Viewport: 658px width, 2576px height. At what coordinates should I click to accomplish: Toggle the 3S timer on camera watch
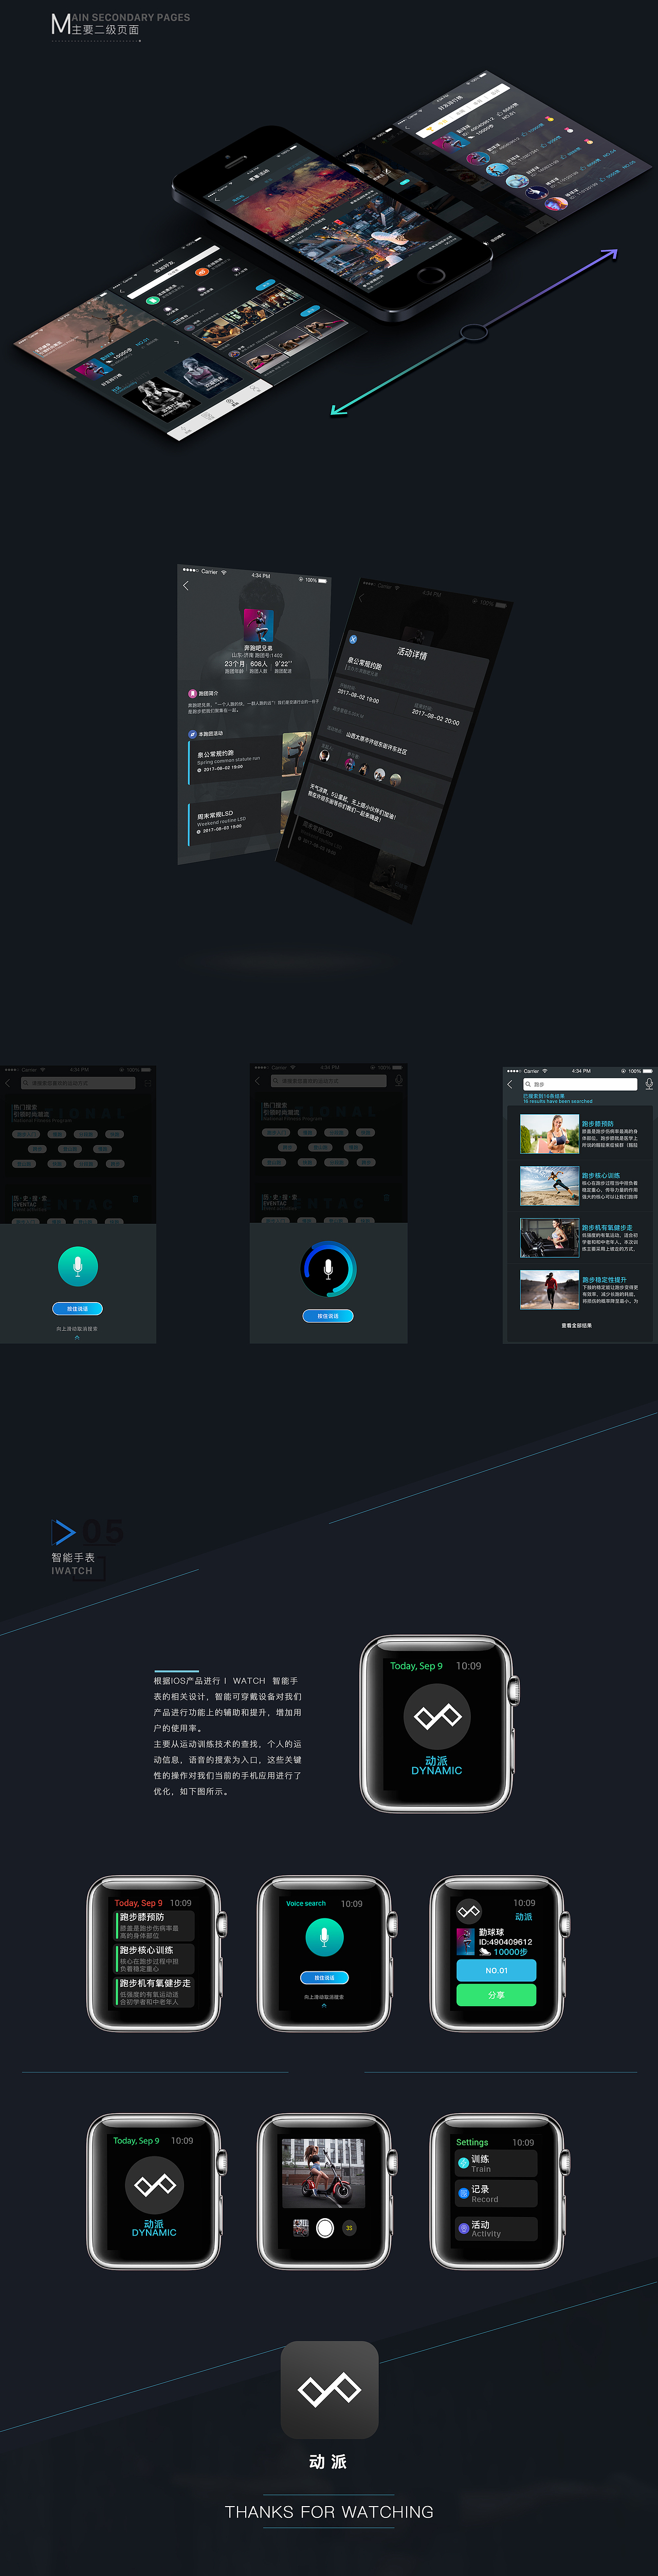tap(349, 2228)
